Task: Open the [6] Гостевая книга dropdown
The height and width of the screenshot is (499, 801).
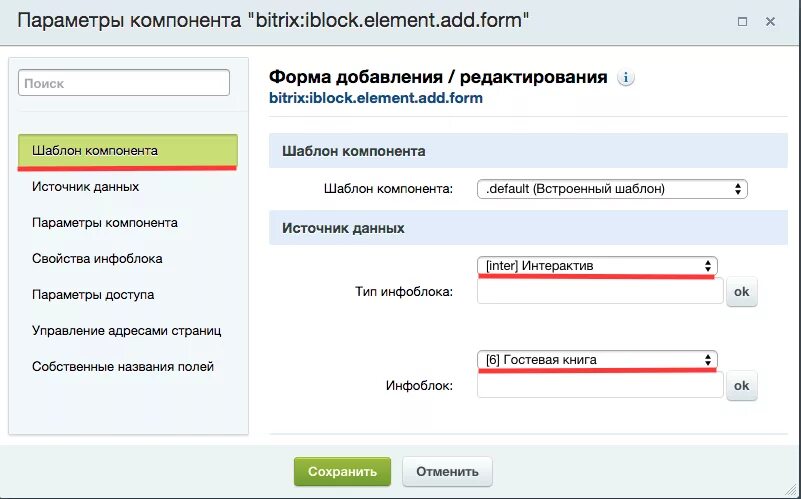Action: click(x=597, y=360)
